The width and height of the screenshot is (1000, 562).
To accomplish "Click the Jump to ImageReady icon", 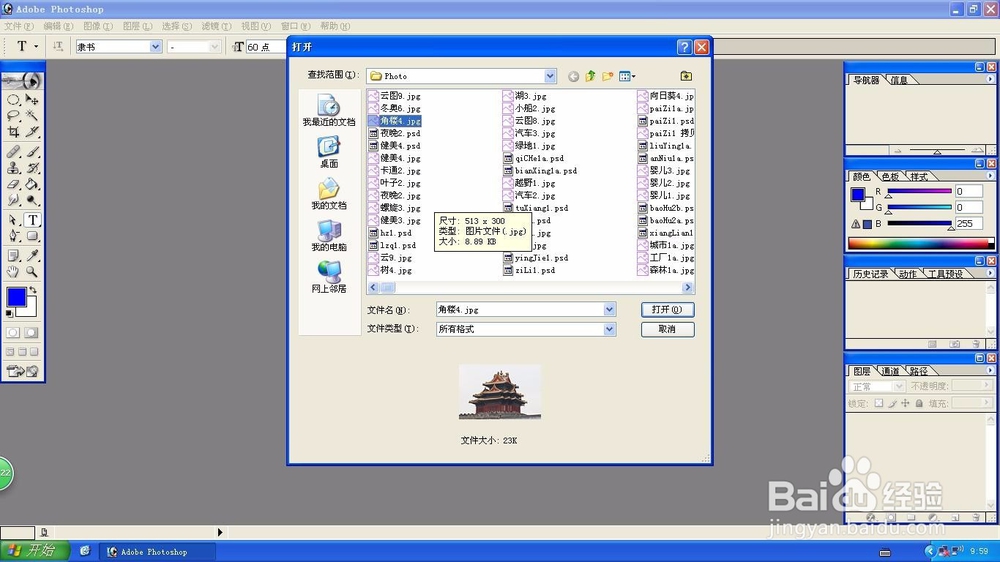I will (x=22, y=371).
